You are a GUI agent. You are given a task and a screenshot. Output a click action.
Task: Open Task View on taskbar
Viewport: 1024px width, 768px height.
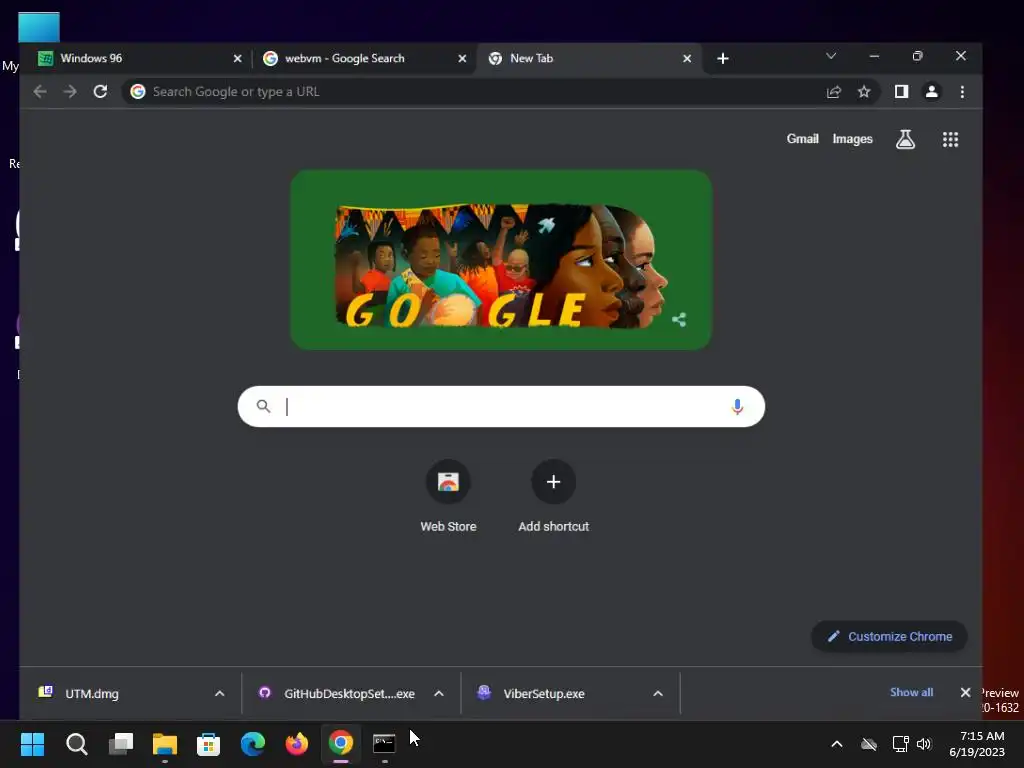point(121,744)
